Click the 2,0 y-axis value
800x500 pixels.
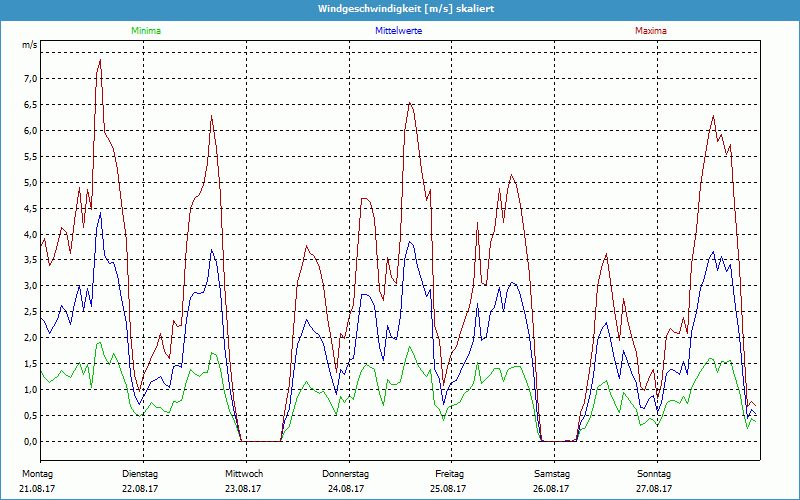[x=31, y=338]
